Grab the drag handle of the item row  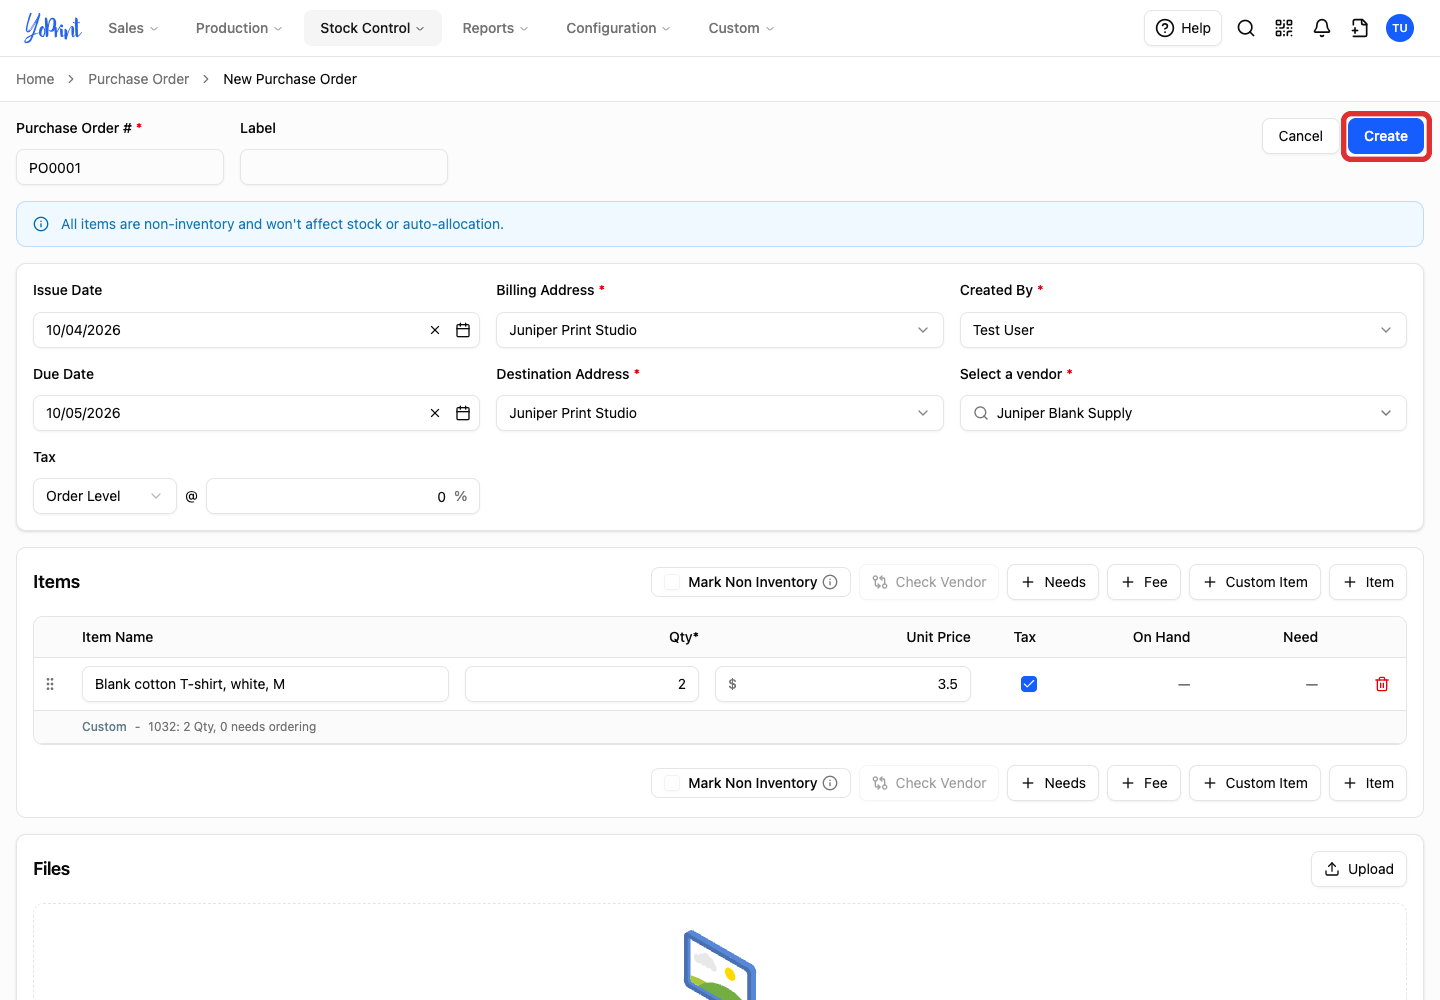(x=50, y=684)
